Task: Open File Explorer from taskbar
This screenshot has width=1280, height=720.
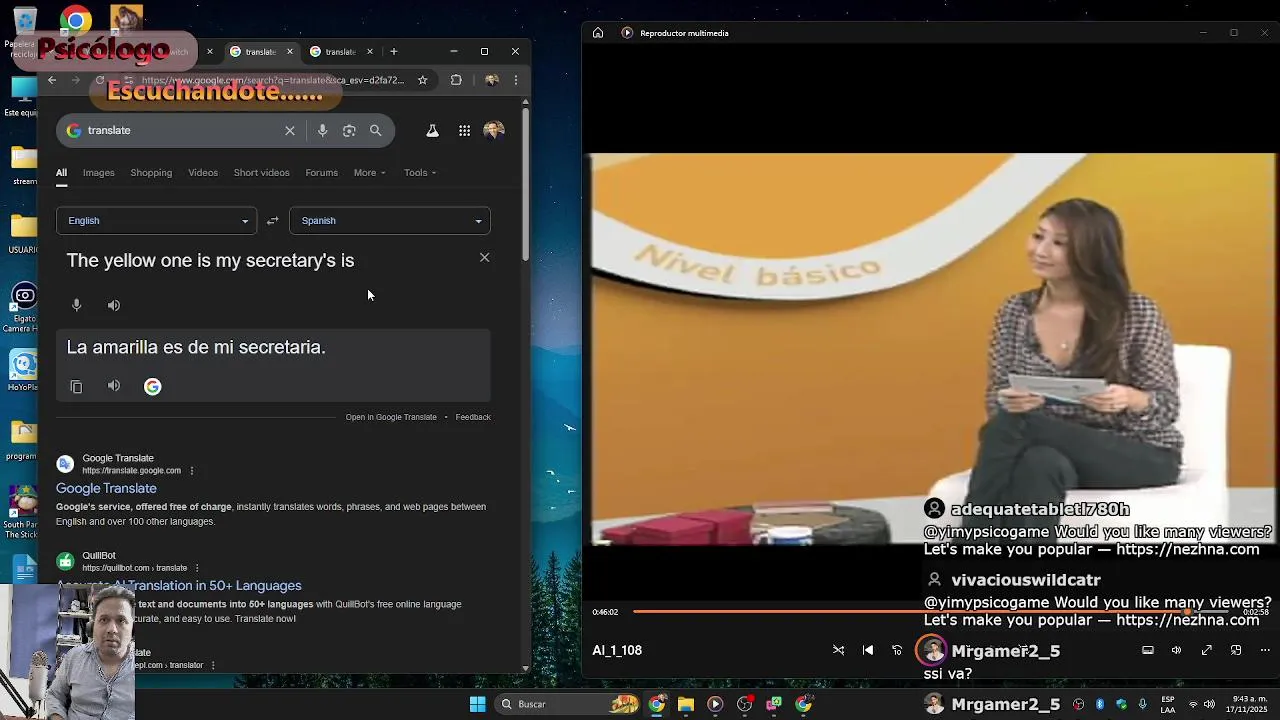Action: point(686,704)
